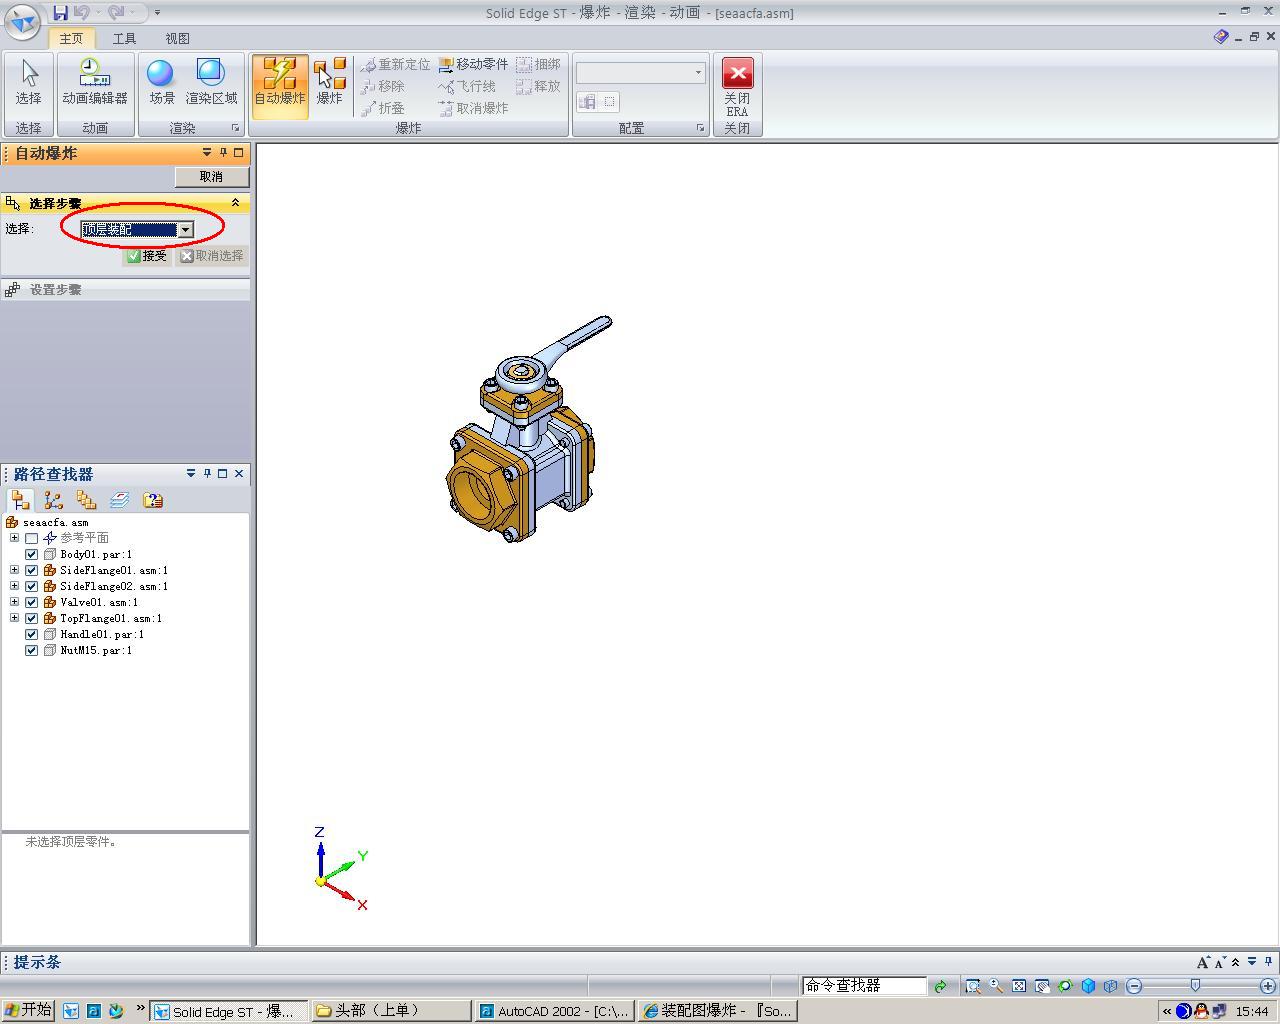The height and width of the screenshot is (1024, 1280).
Task: Click the rotate view icon in status bar
Action: [x=1065, y=986]
